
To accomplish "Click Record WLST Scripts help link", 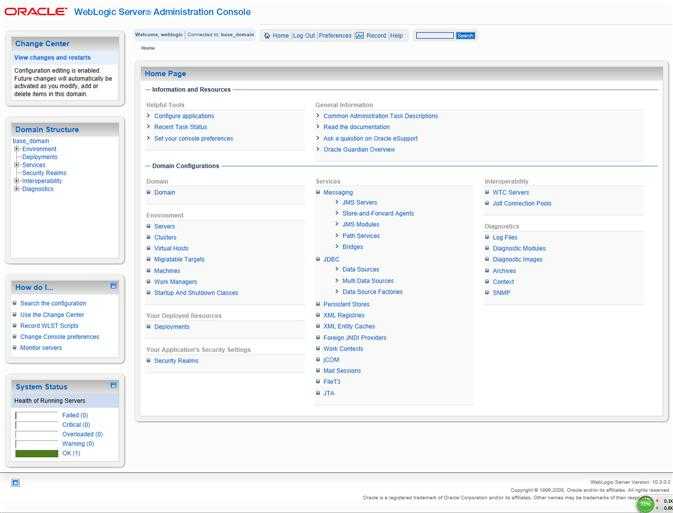I will [49, 326].
